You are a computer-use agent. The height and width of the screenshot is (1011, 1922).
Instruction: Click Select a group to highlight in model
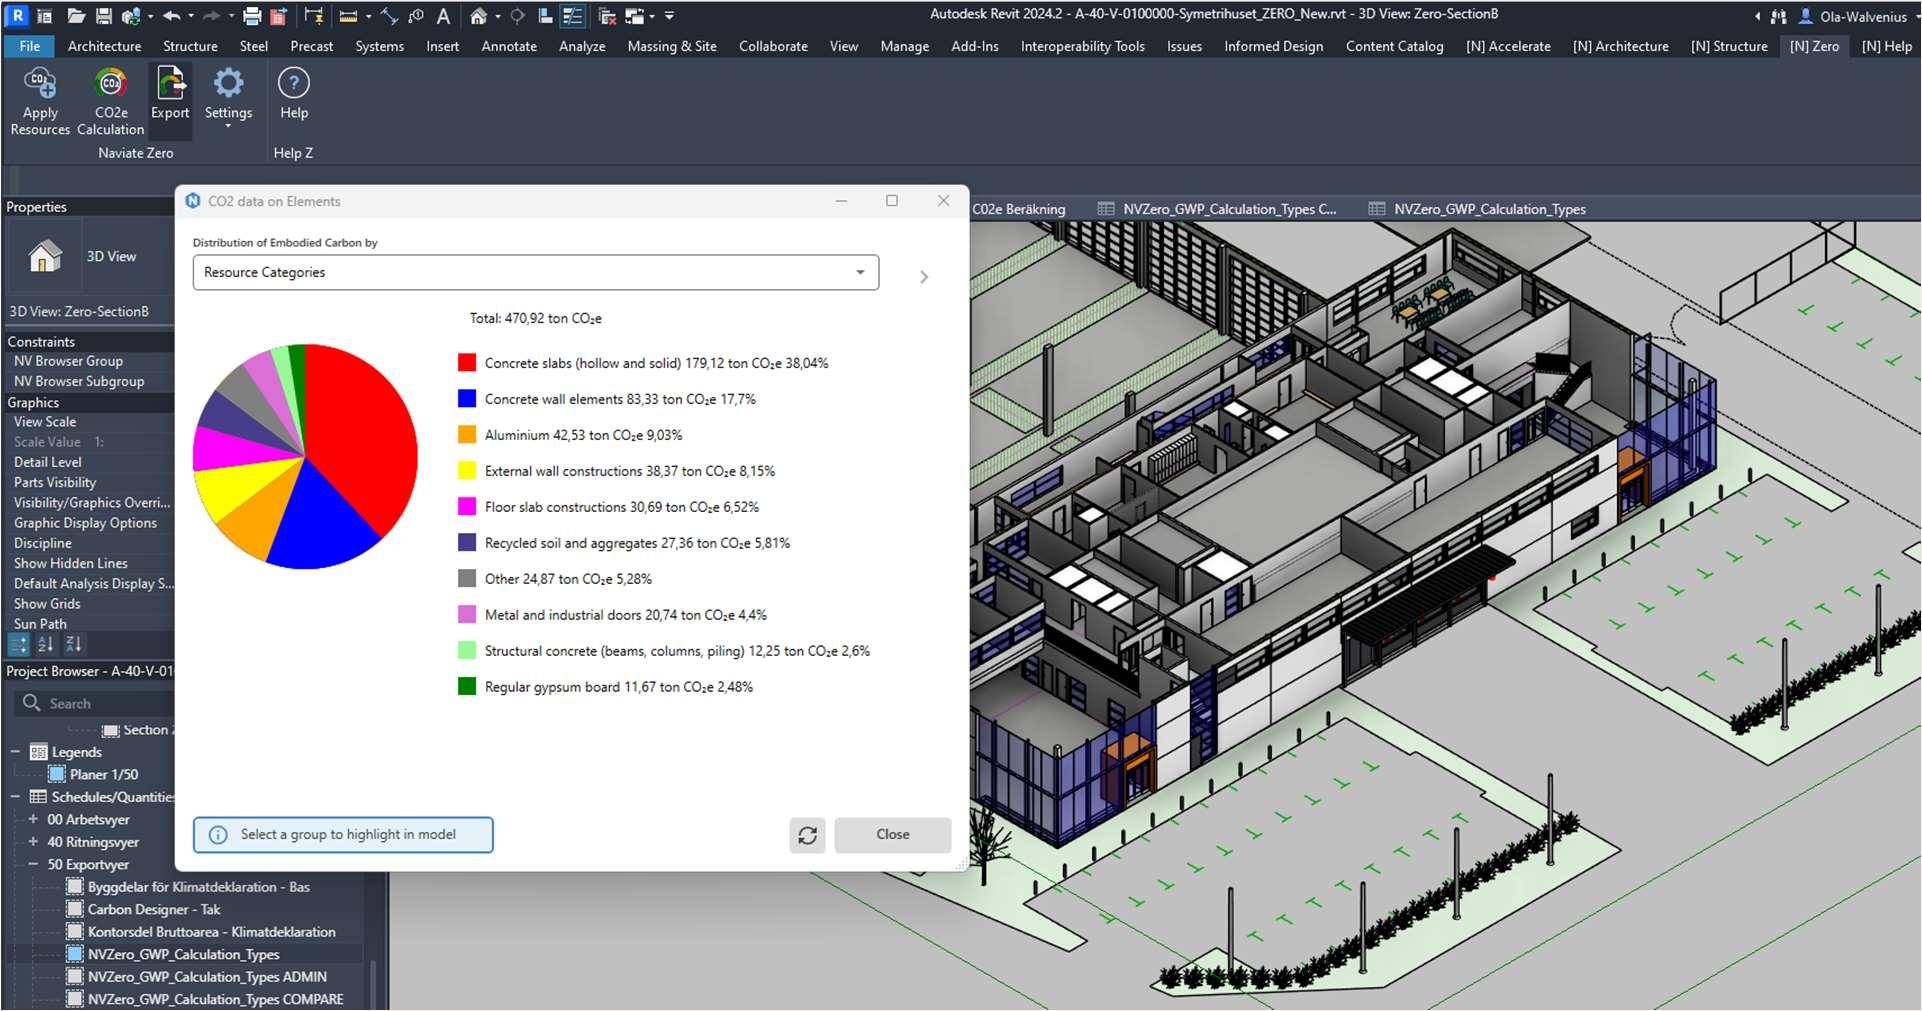point(343,835)
